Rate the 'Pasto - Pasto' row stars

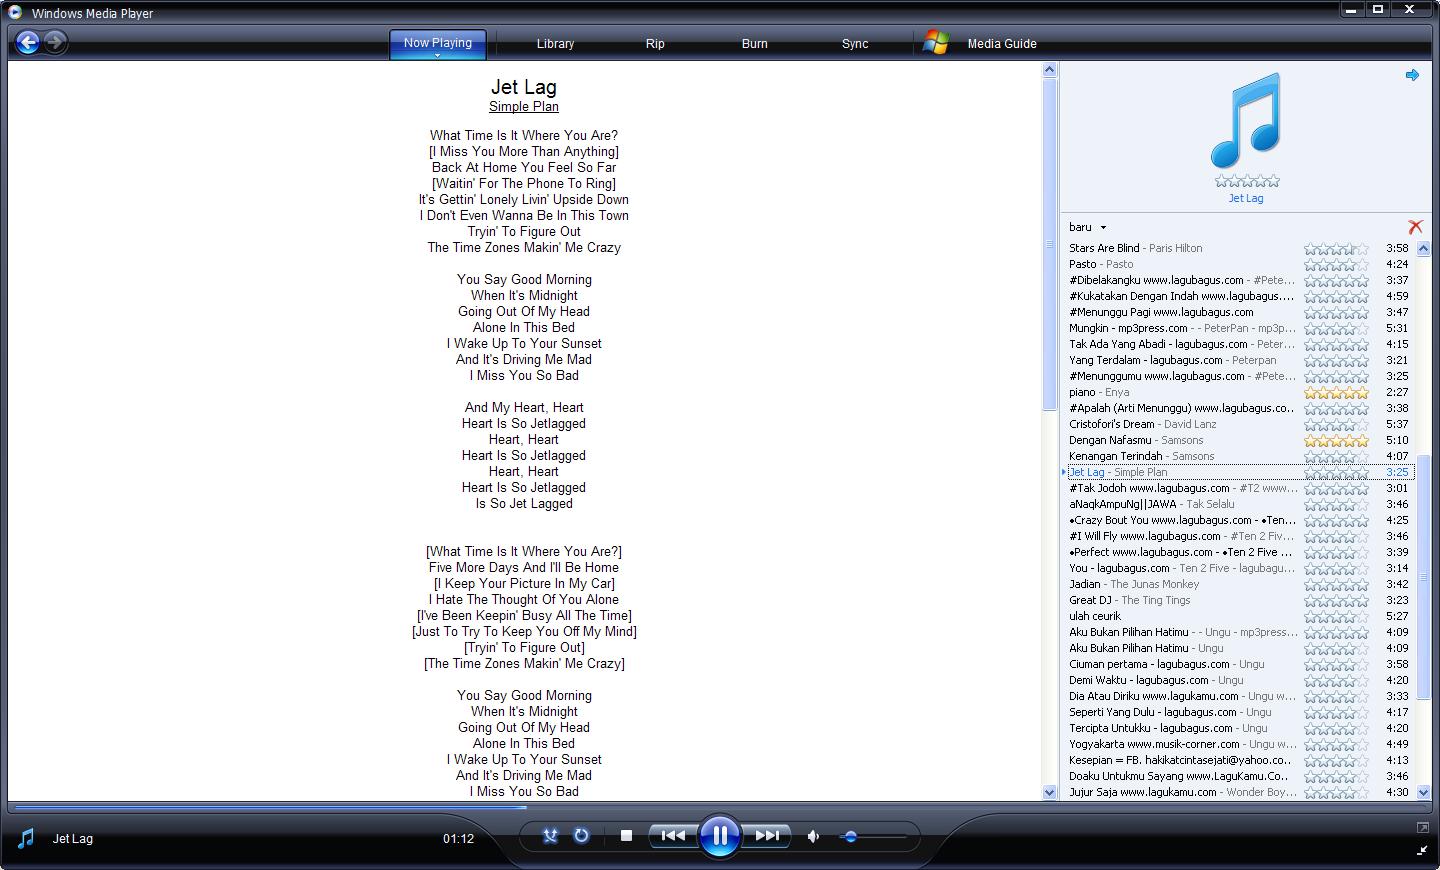click(1336, 265)
